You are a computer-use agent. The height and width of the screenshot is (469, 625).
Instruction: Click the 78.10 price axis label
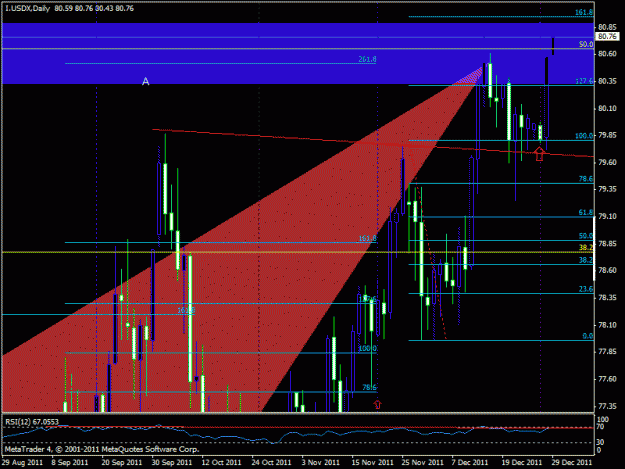click(x=607, y=325)
